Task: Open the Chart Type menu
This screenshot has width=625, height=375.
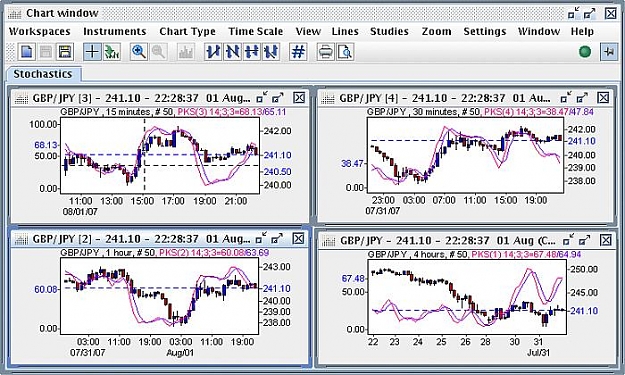Action: pyautogui.click(x=187, y=31)
